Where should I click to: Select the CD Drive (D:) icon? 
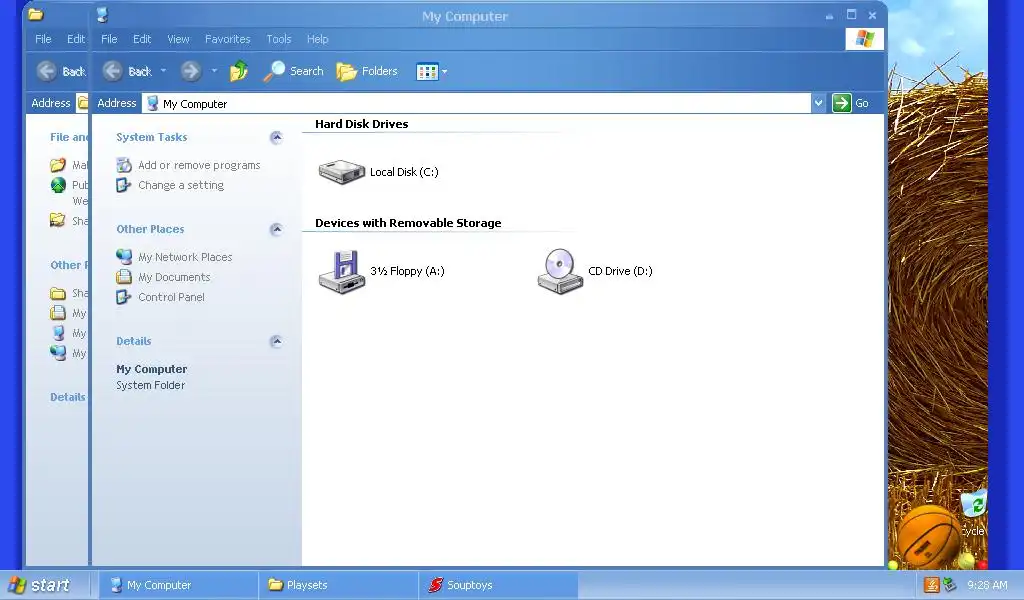coord(560,272)
